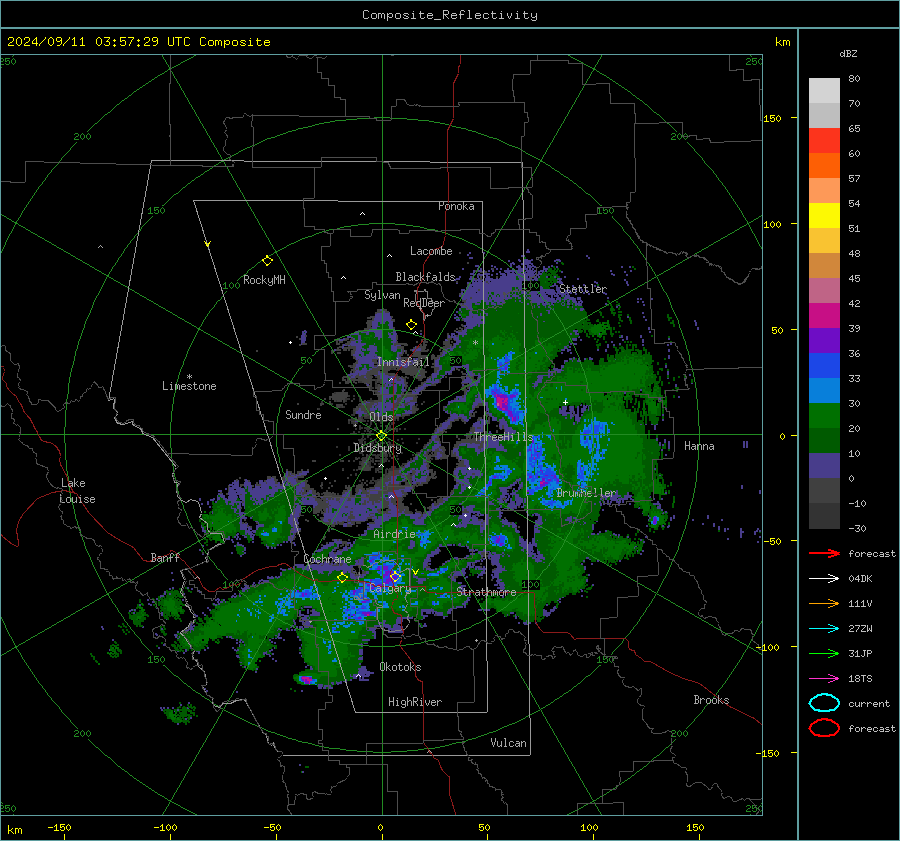Image resolution: width=900 pixels, height=841 pixels.
Task: Click the Airdrie city label
Action: (x=394, y=534)
